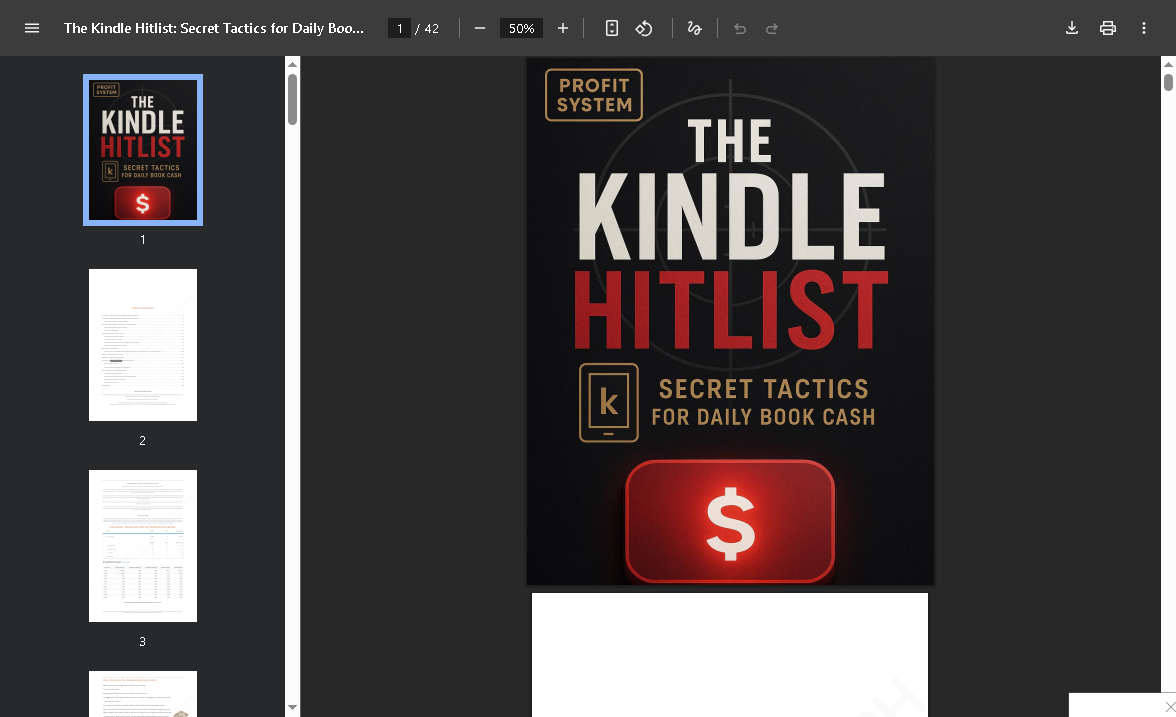Select the draw annotation tool
This screenshot has height=717, width=1176.
coord(694,28)
